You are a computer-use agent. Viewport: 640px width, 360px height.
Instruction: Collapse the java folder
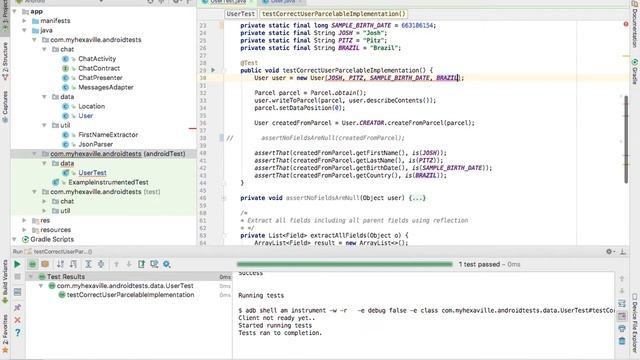(x=24, y=30)
